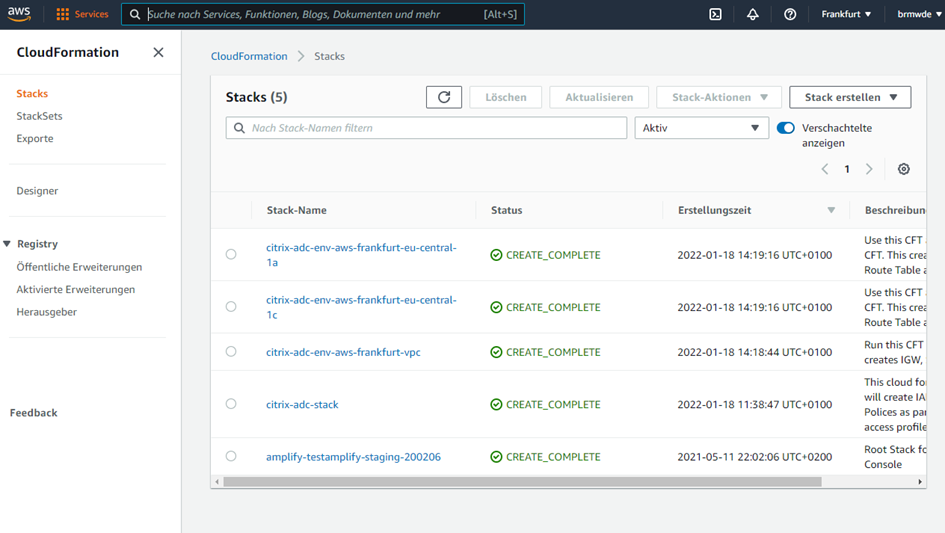
Task: Open the notifications bell
Action: tap(753, 14)
